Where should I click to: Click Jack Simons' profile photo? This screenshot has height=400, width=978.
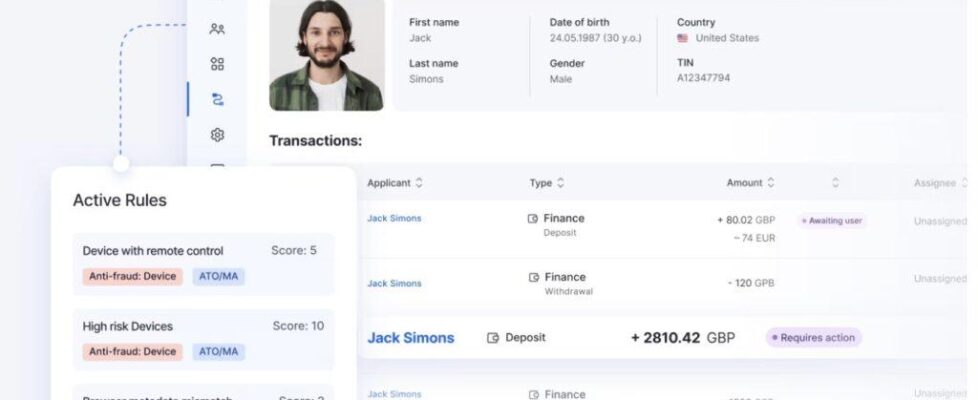pos(326,55)
